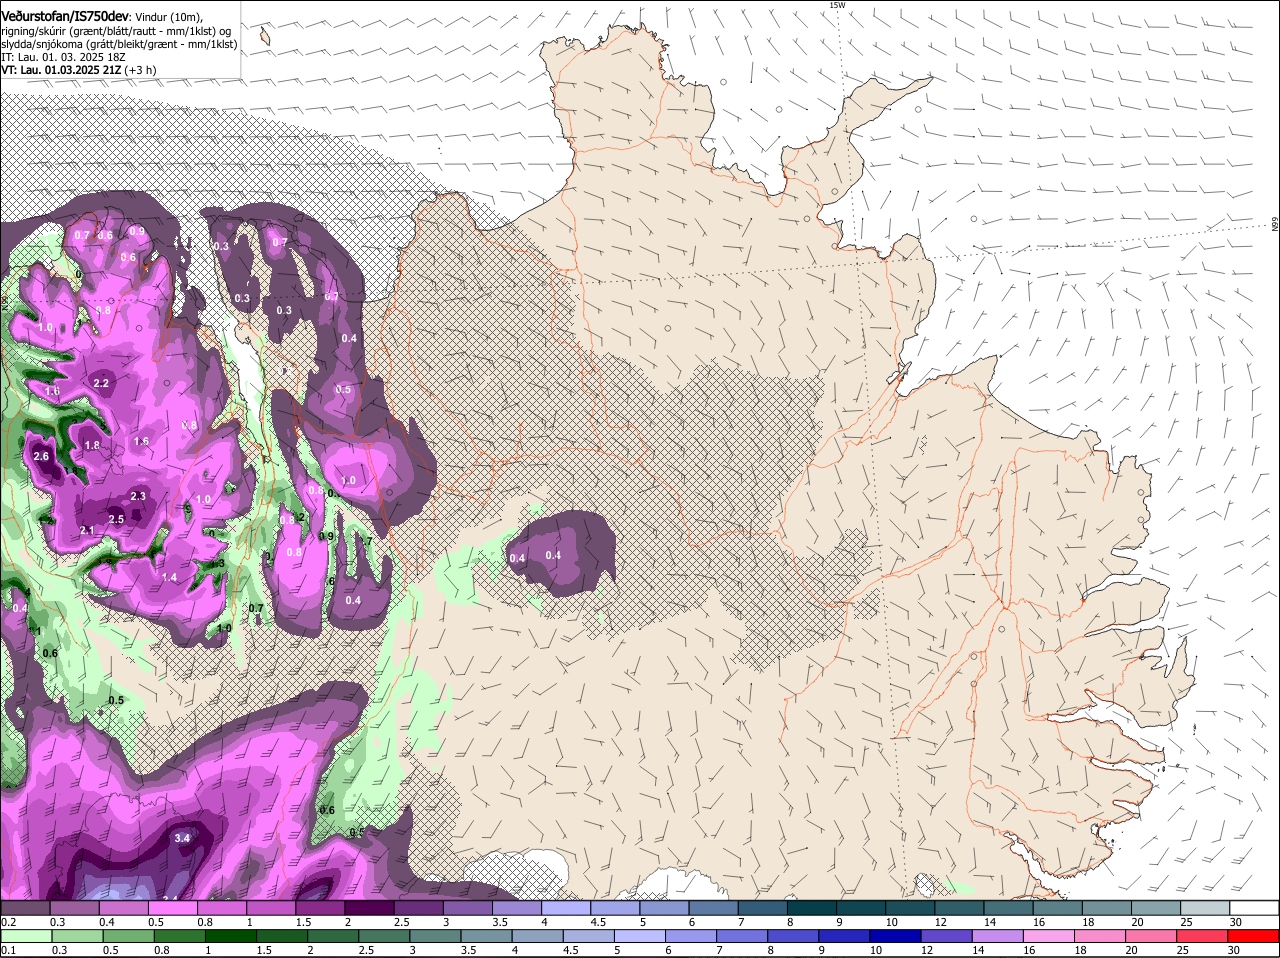Click the 1.4 precipitation value on map

[x=169, y=577]
